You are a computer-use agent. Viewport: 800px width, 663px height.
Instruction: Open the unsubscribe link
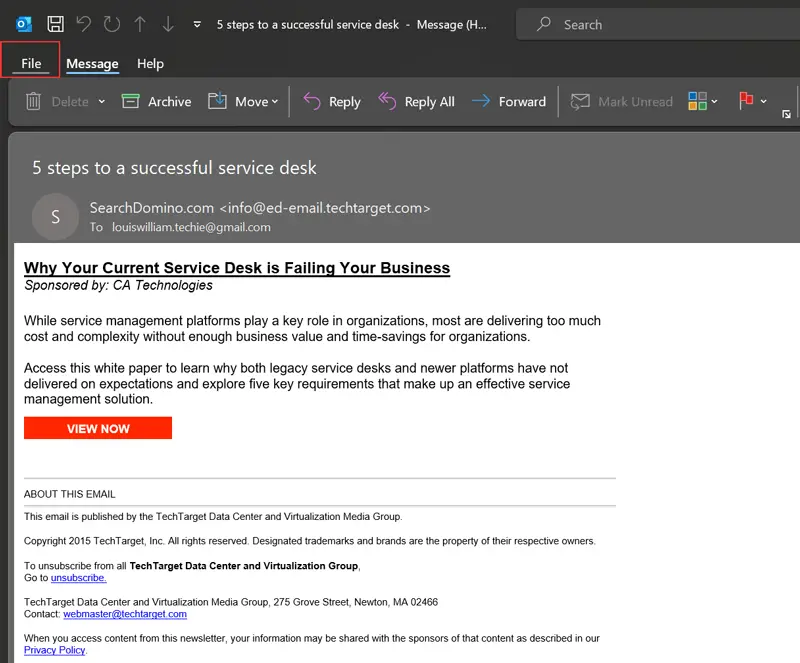click(78, 578)
